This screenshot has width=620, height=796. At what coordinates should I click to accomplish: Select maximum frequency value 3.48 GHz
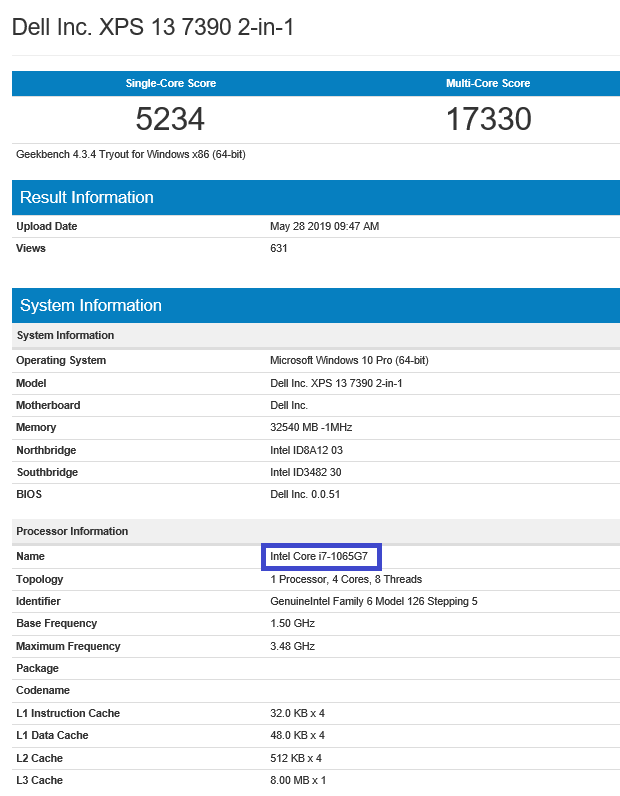click(292, 646)
